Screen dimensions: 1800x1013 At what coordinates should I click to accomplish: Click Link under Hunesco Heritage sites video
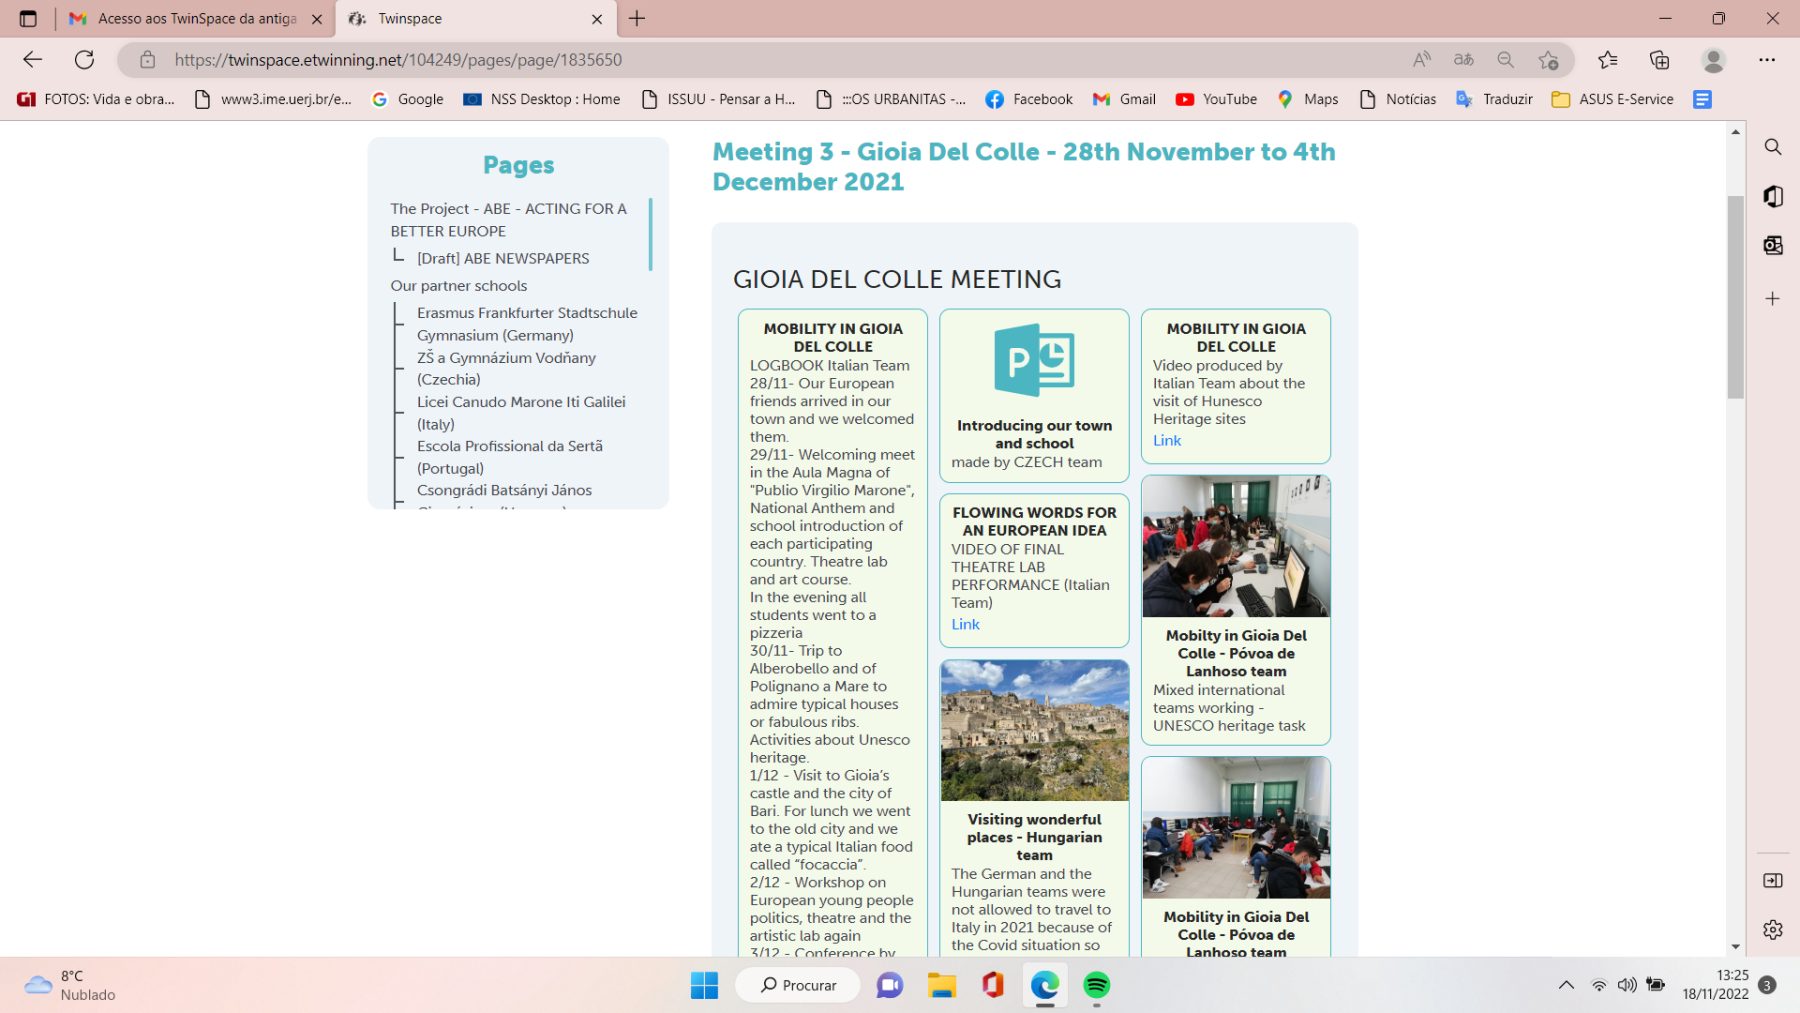pos(1167,440)
